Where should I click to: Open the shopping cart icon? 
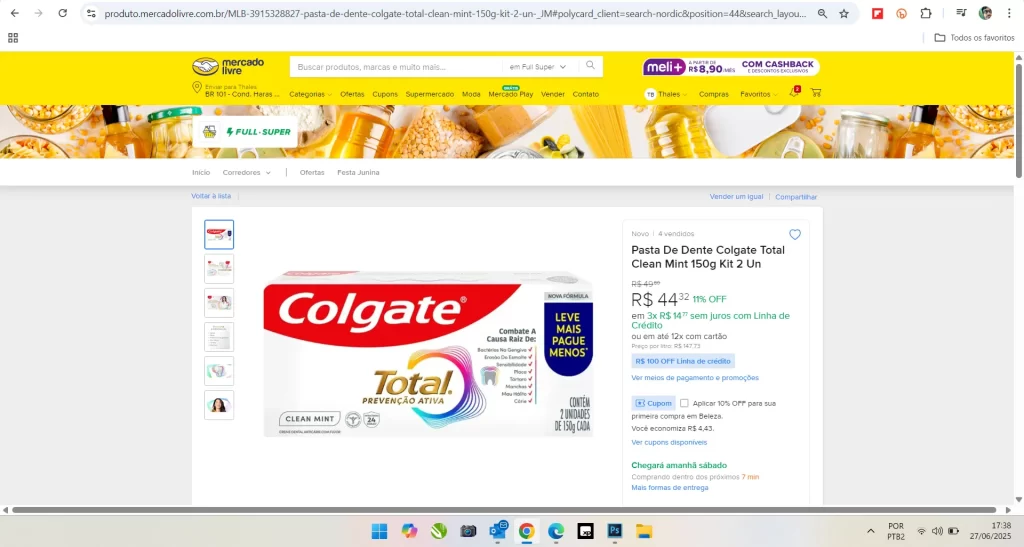coord(816,93)
